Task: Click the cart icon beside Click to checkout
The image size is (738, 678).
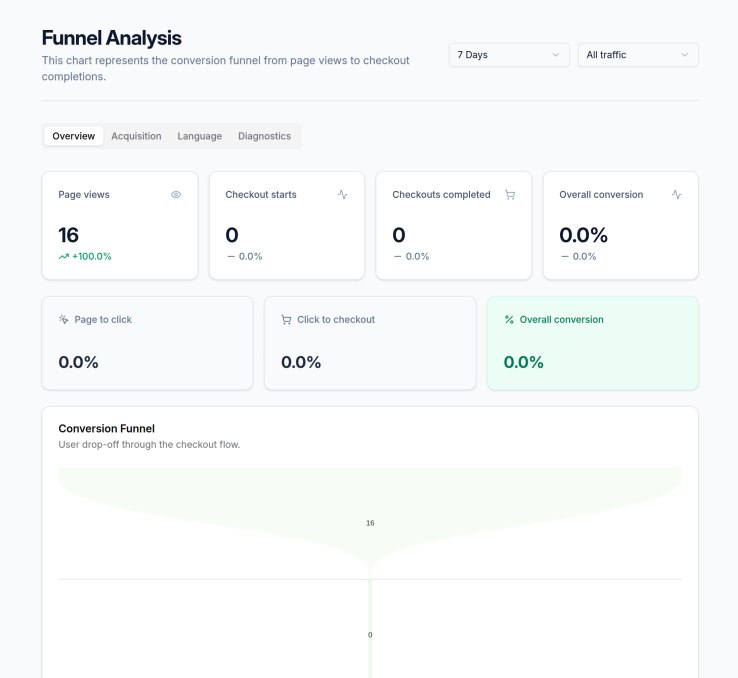Action: 286,320
